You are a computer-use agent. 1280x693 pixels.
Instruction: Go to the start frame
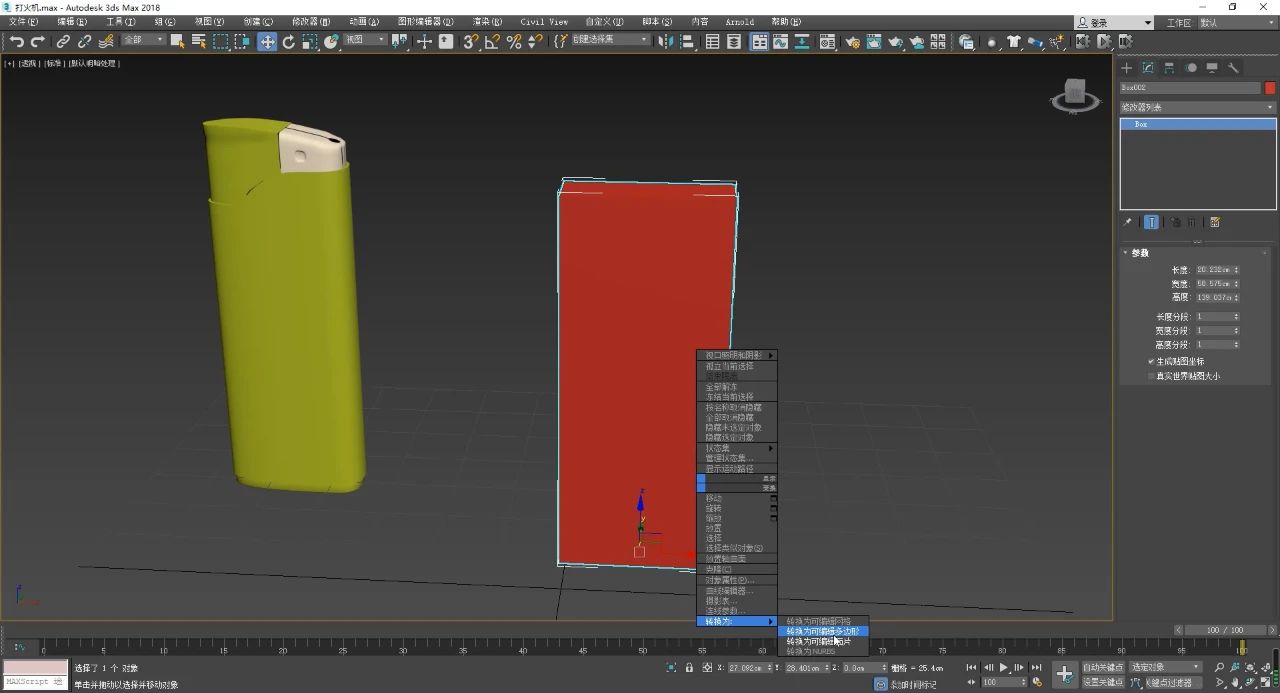pos(971,667)
